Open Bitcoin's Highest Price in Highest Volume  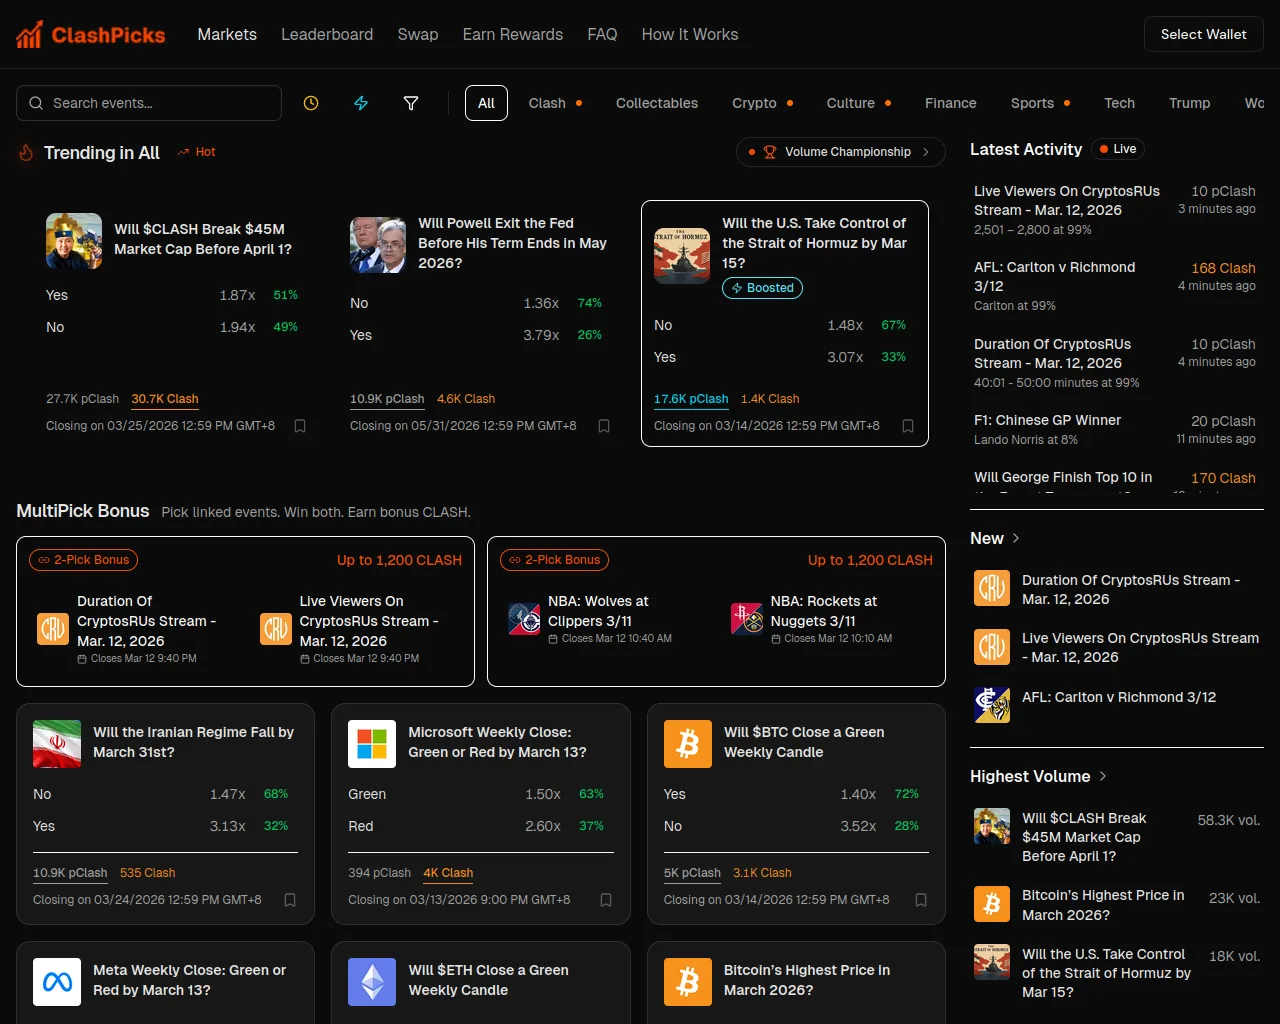[x=1117, y=905]
